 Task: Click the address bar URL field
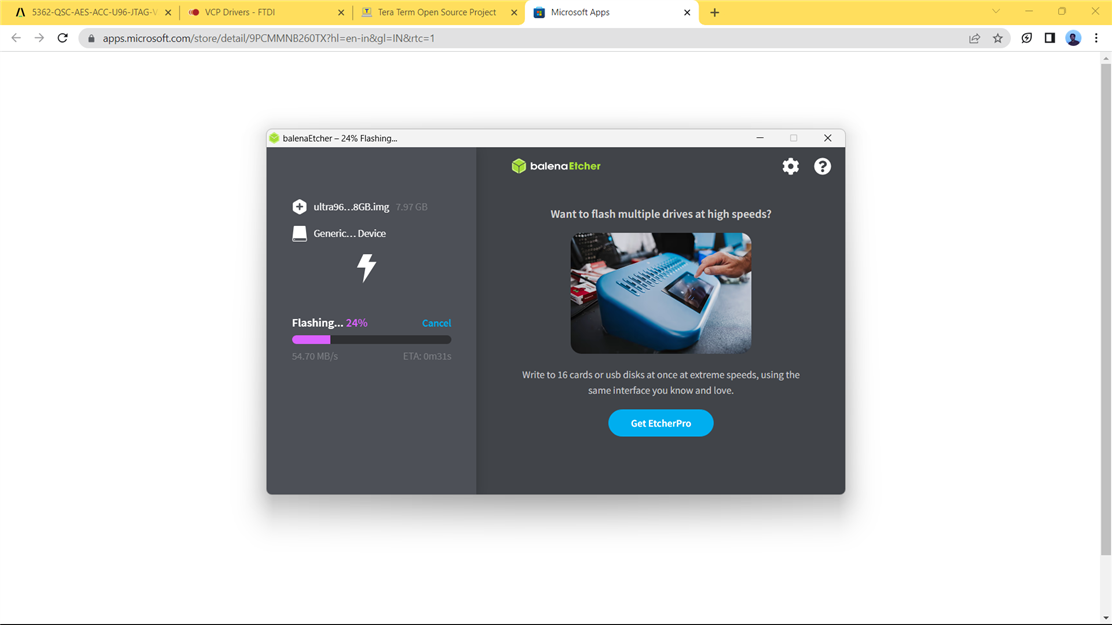(545, 38)
